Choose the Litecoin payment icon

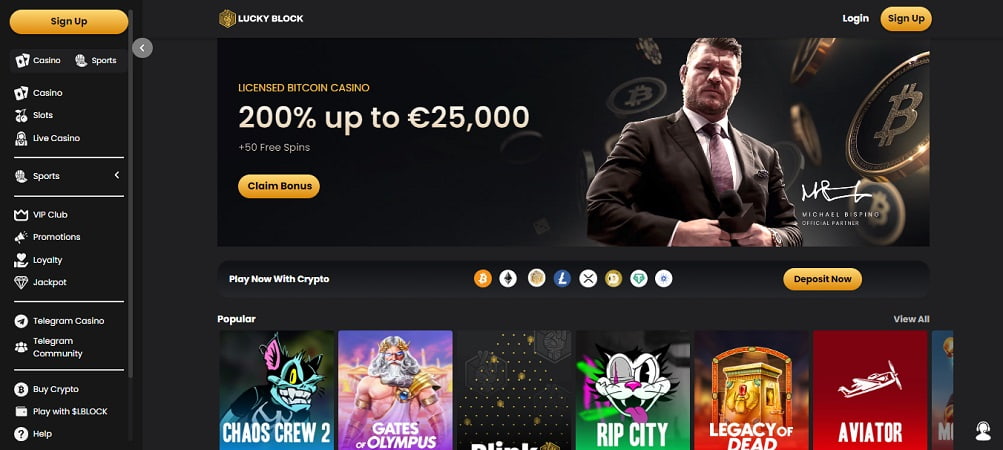562,278
